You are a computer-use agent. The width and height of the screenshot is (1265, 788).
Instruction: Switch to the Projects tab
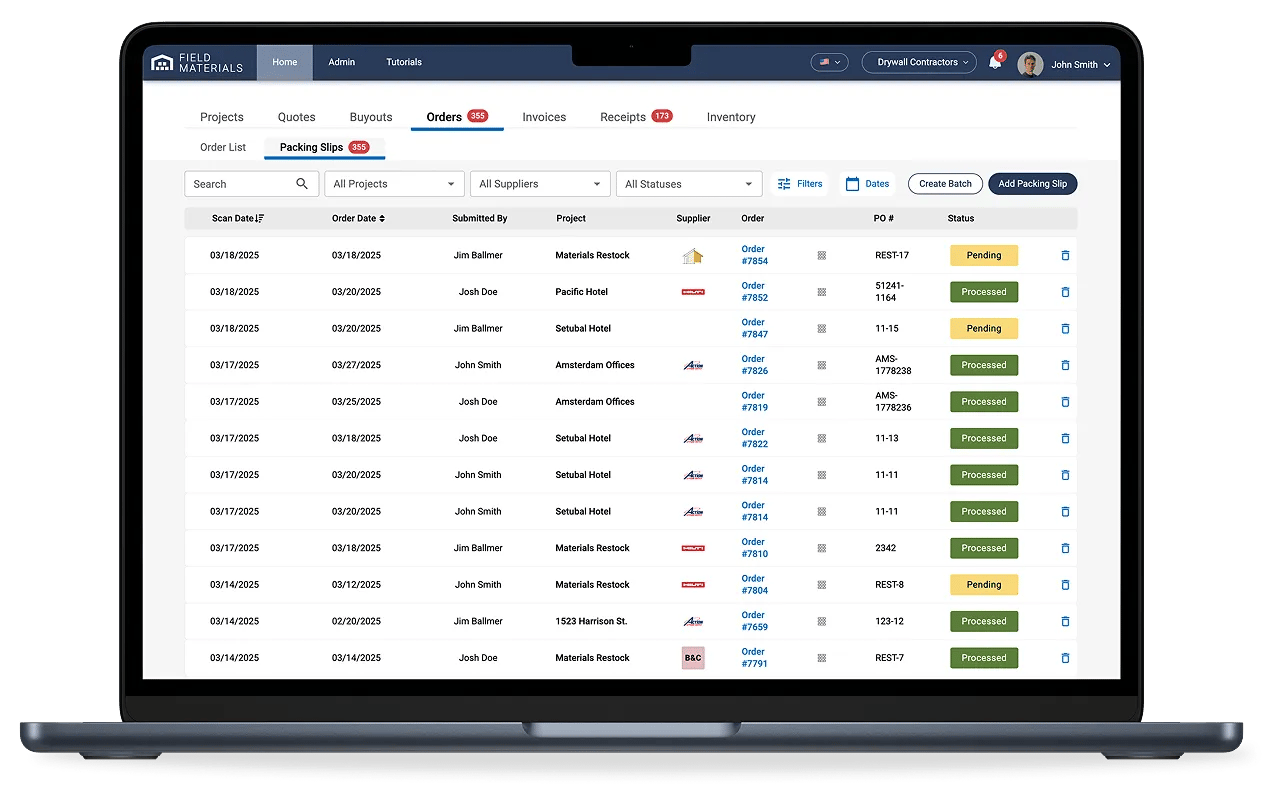pyautogui.click(x=222, y=117)
